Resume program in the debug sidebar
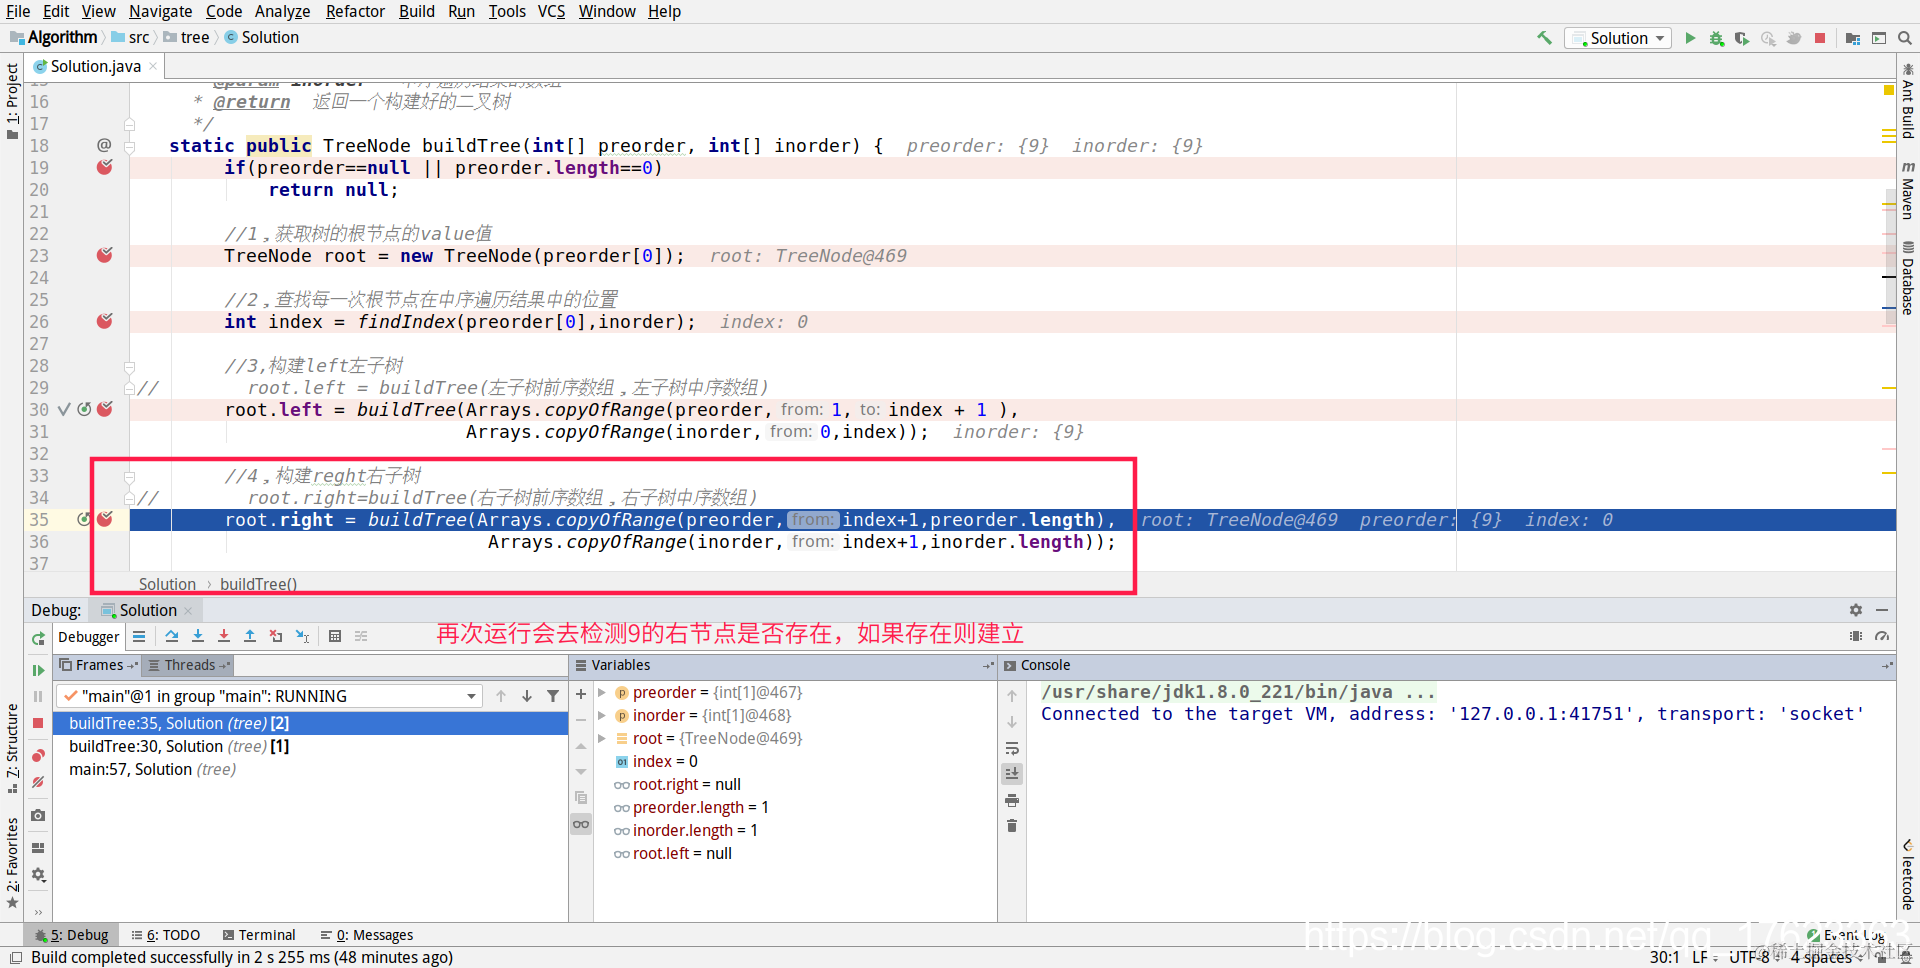 point(38,670)
